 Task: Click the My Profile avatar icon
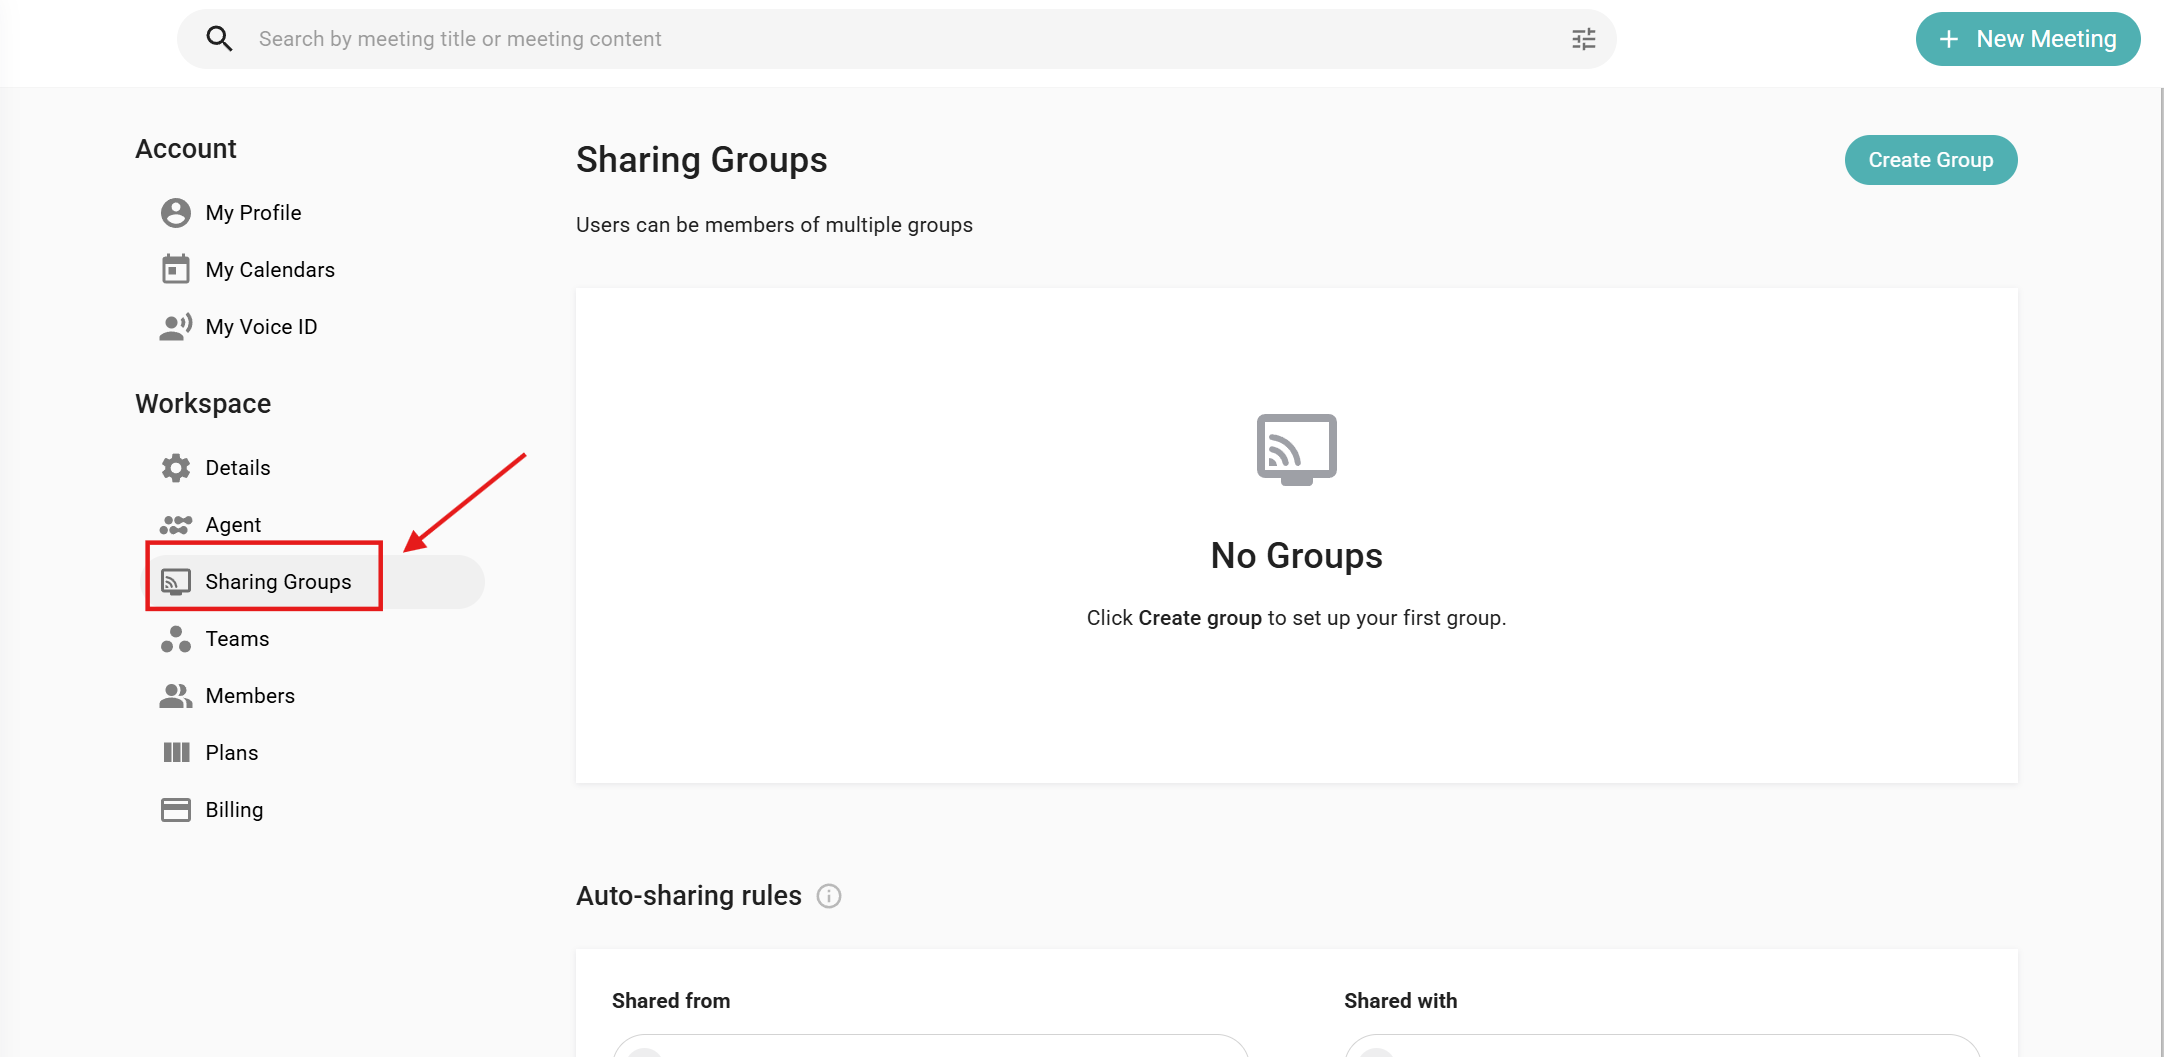coord(176,213)
